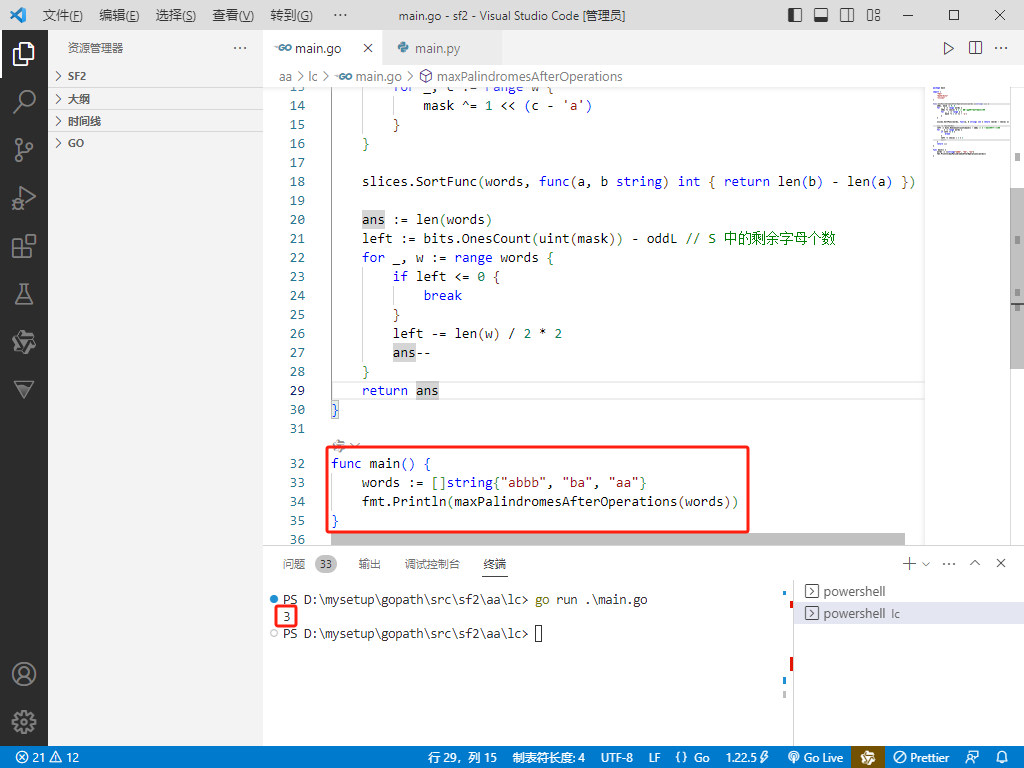Change indentation 制表符长度: 4

point(549,758)
